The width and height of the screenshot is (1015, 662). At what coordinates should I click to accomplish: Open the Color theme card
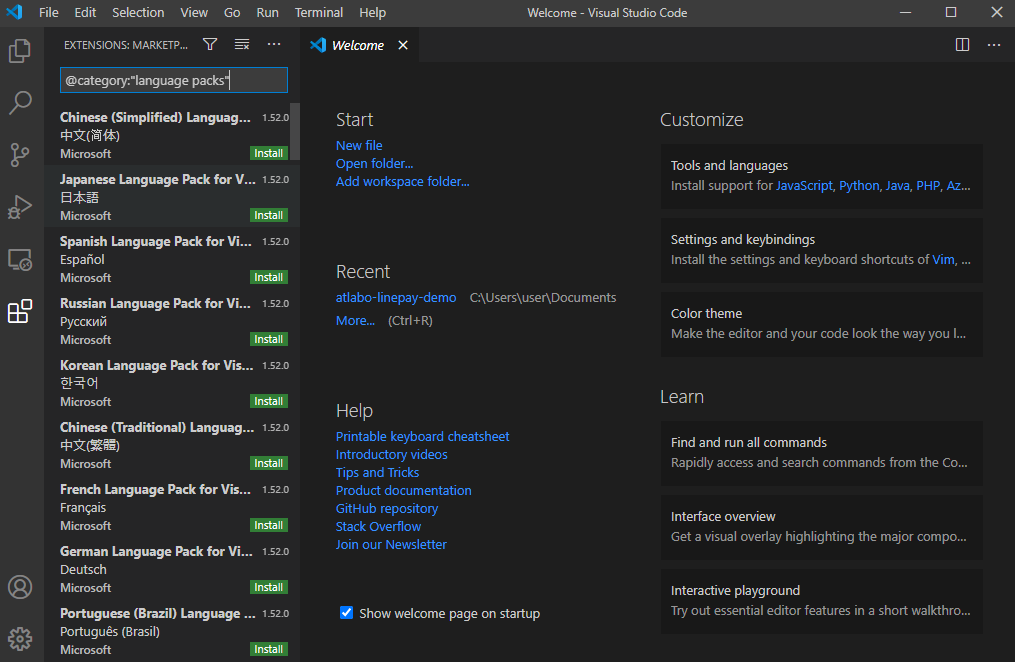(x=821, y=324)
